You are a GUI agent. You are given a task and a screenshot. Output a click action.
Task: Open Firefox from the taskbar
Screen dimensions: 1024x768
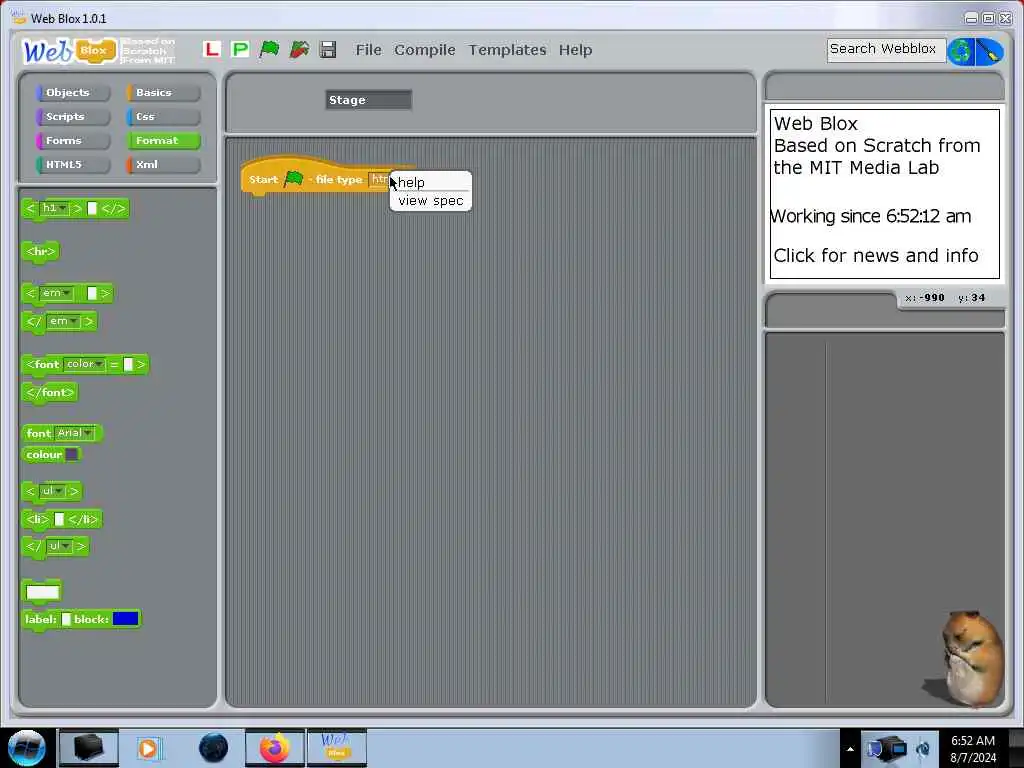[275, 748]
